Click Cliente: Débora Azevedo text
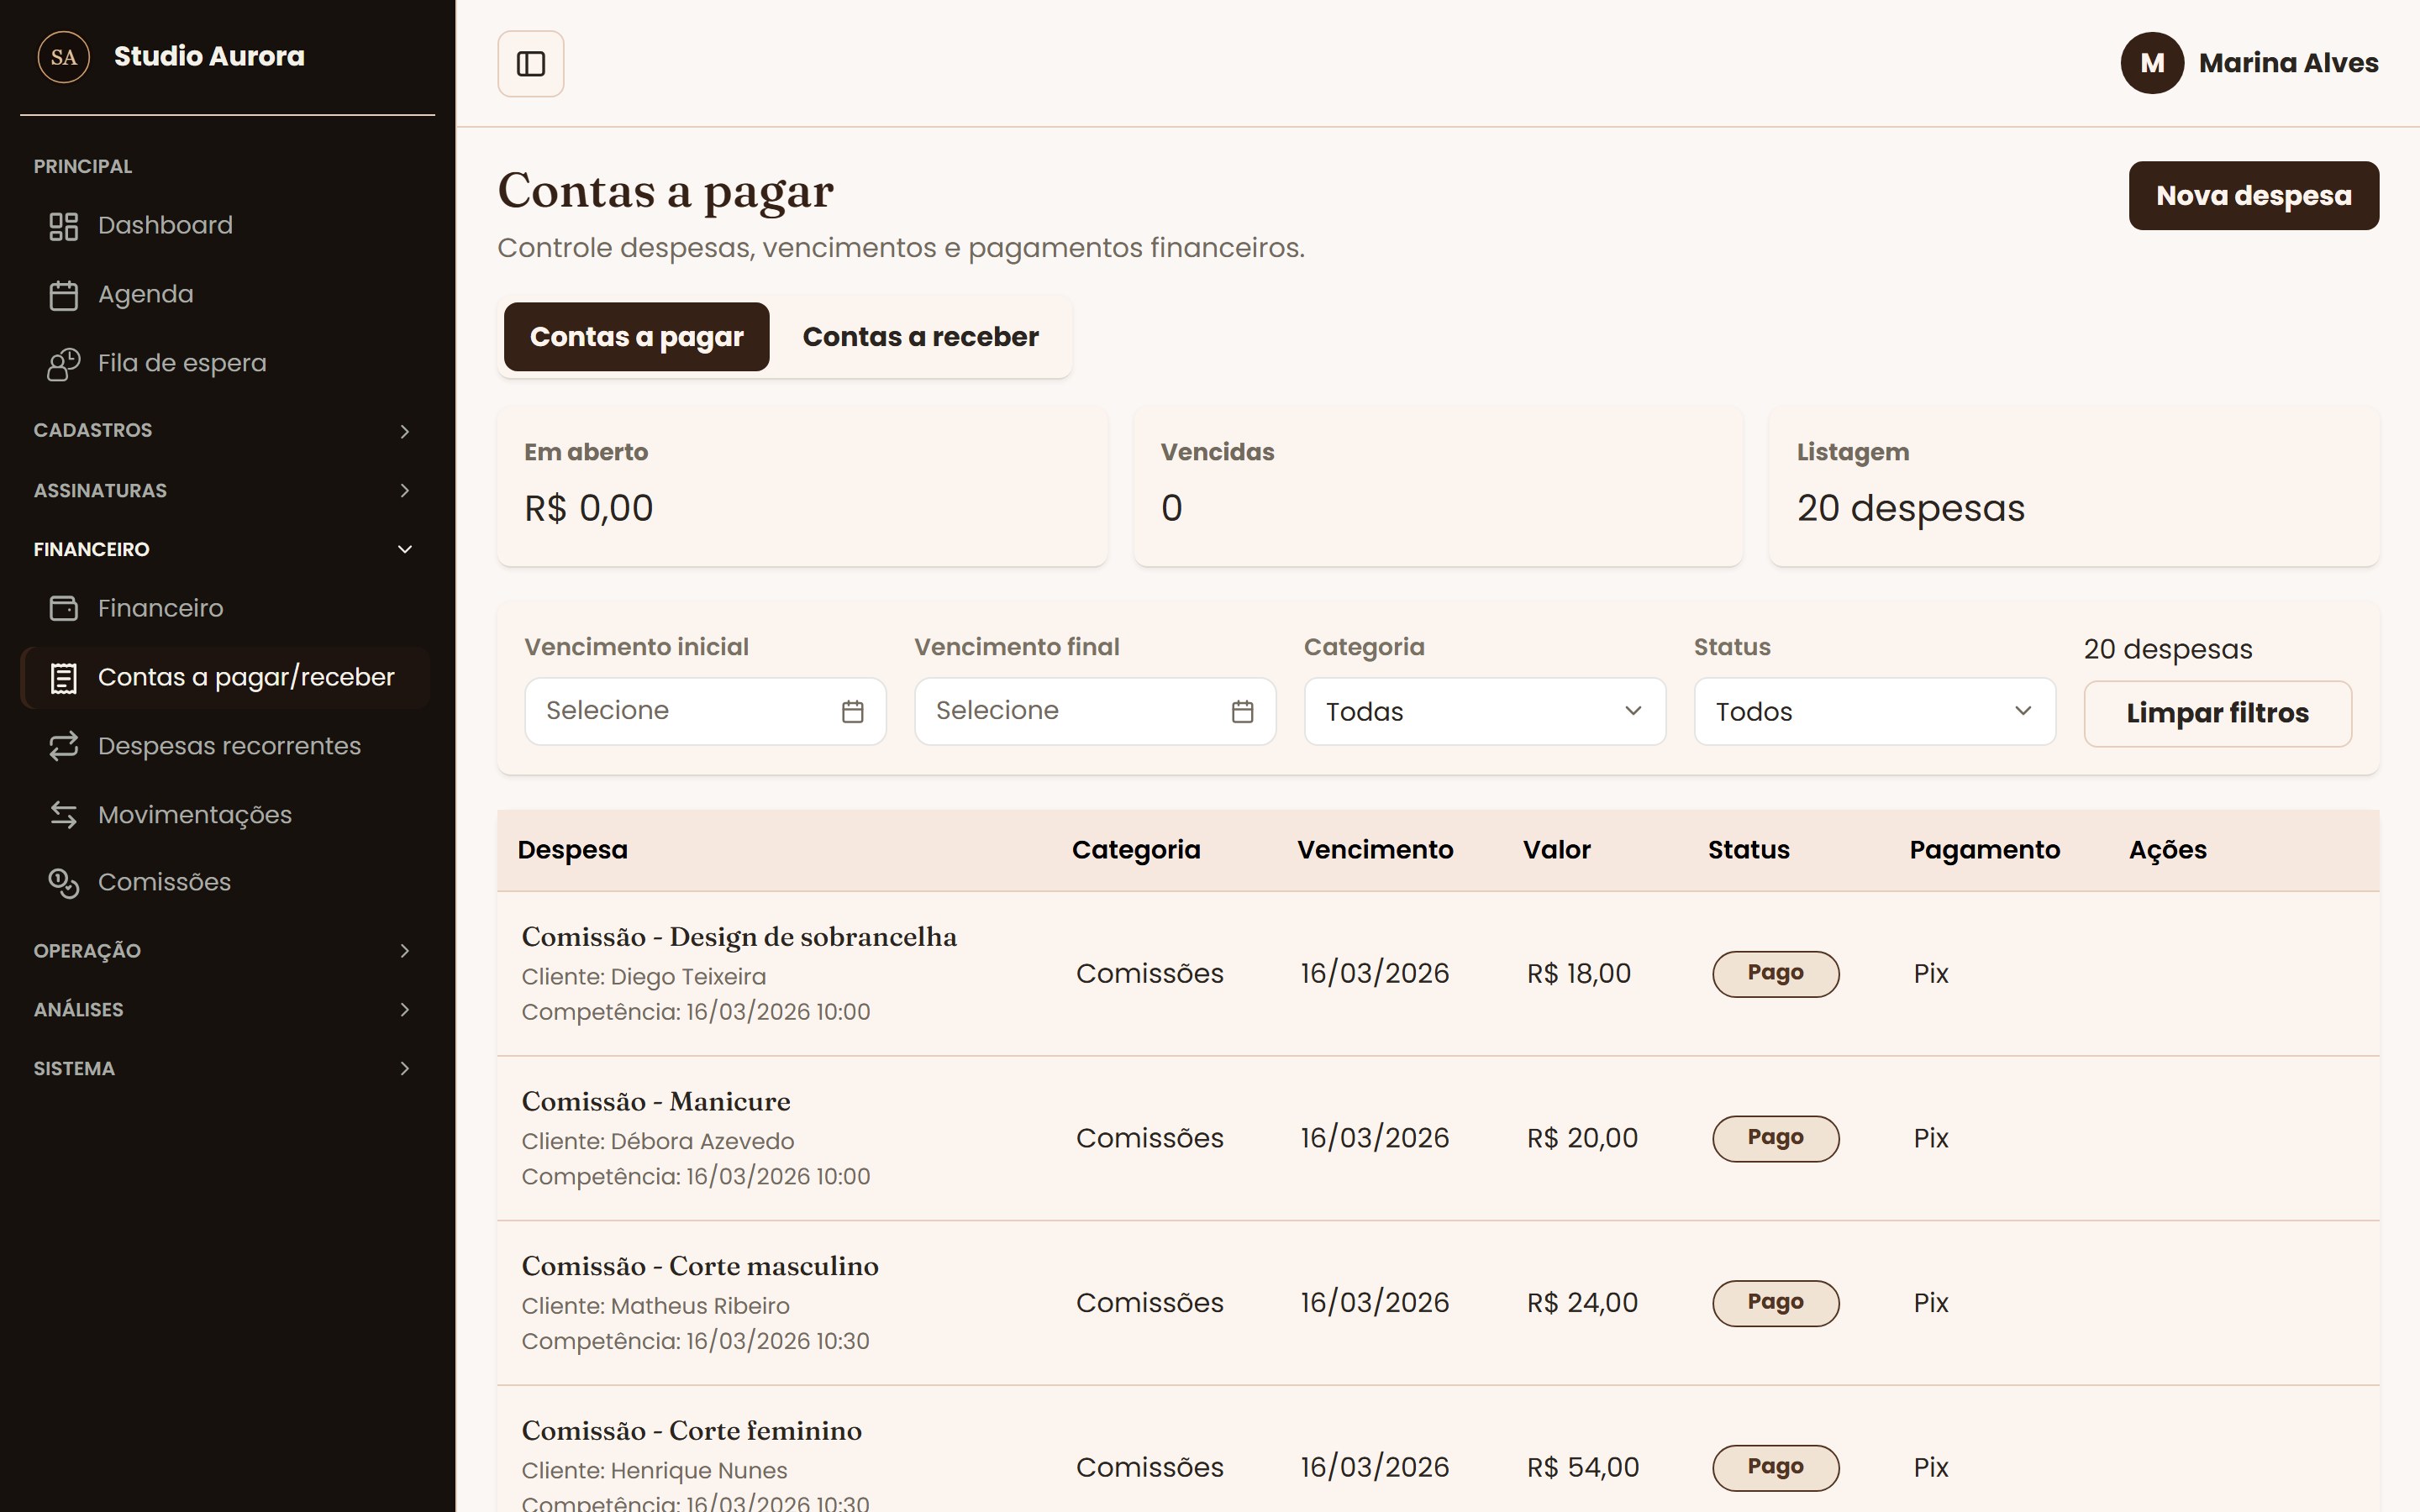Viewport: 2420px width, 1512px height. pos(658,1142)
